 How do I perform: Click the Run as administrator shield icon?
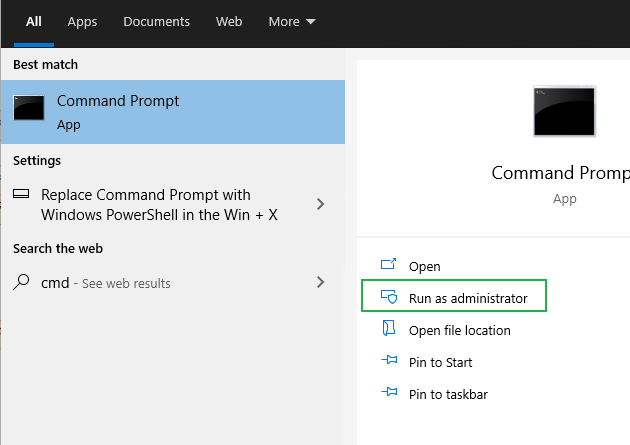point(390,298)
